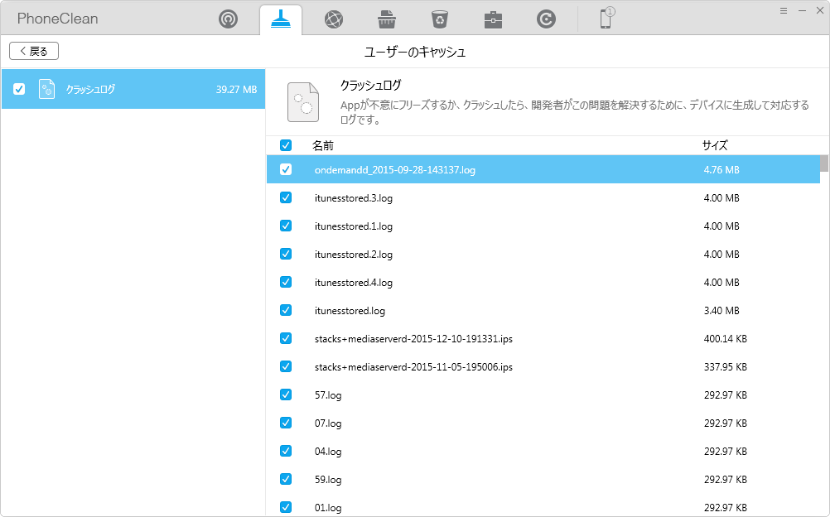
Task: Select file name 01.log
Action: (328, 507)
